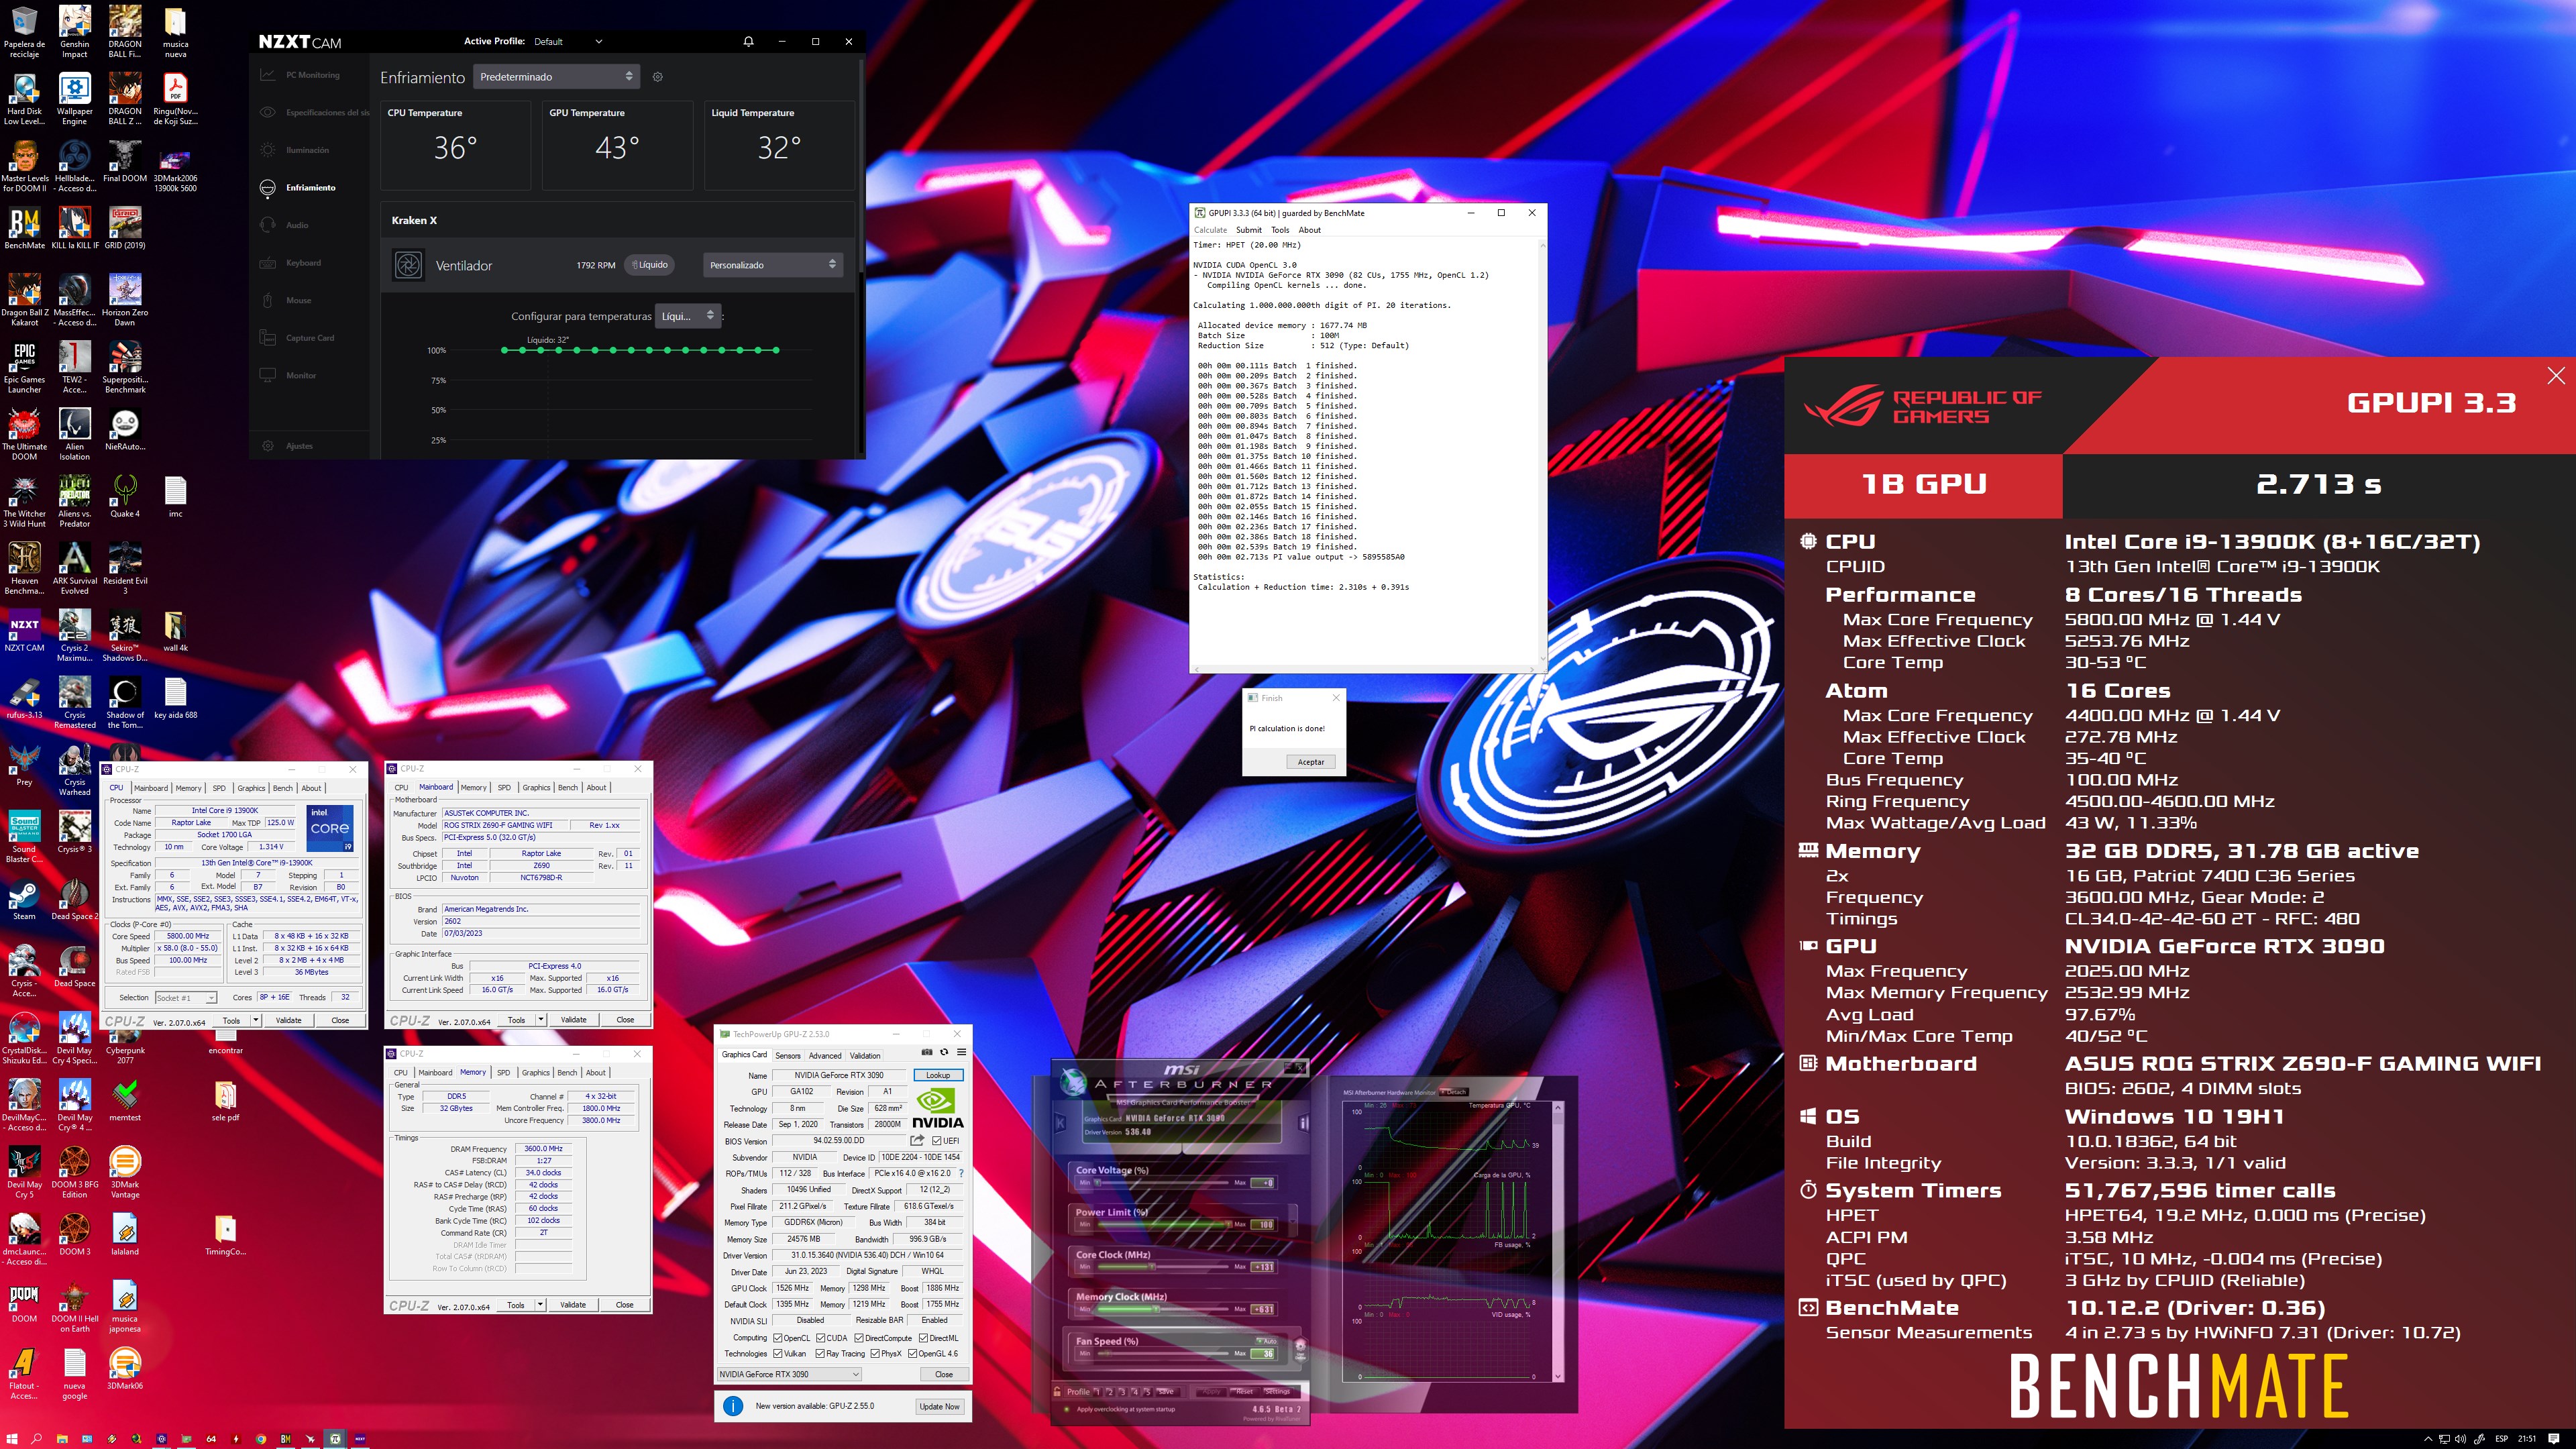Toggle the CUDA checkbox in GPU-Z
This screenshot has width=2576, height=1449.
coord(821,1338)
